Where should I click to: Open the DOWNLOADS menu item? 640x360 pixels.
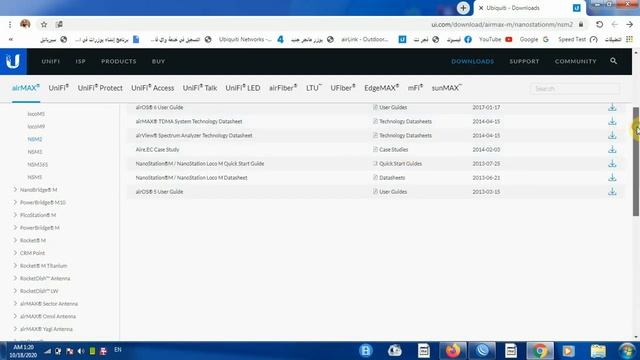pos(472,61)
